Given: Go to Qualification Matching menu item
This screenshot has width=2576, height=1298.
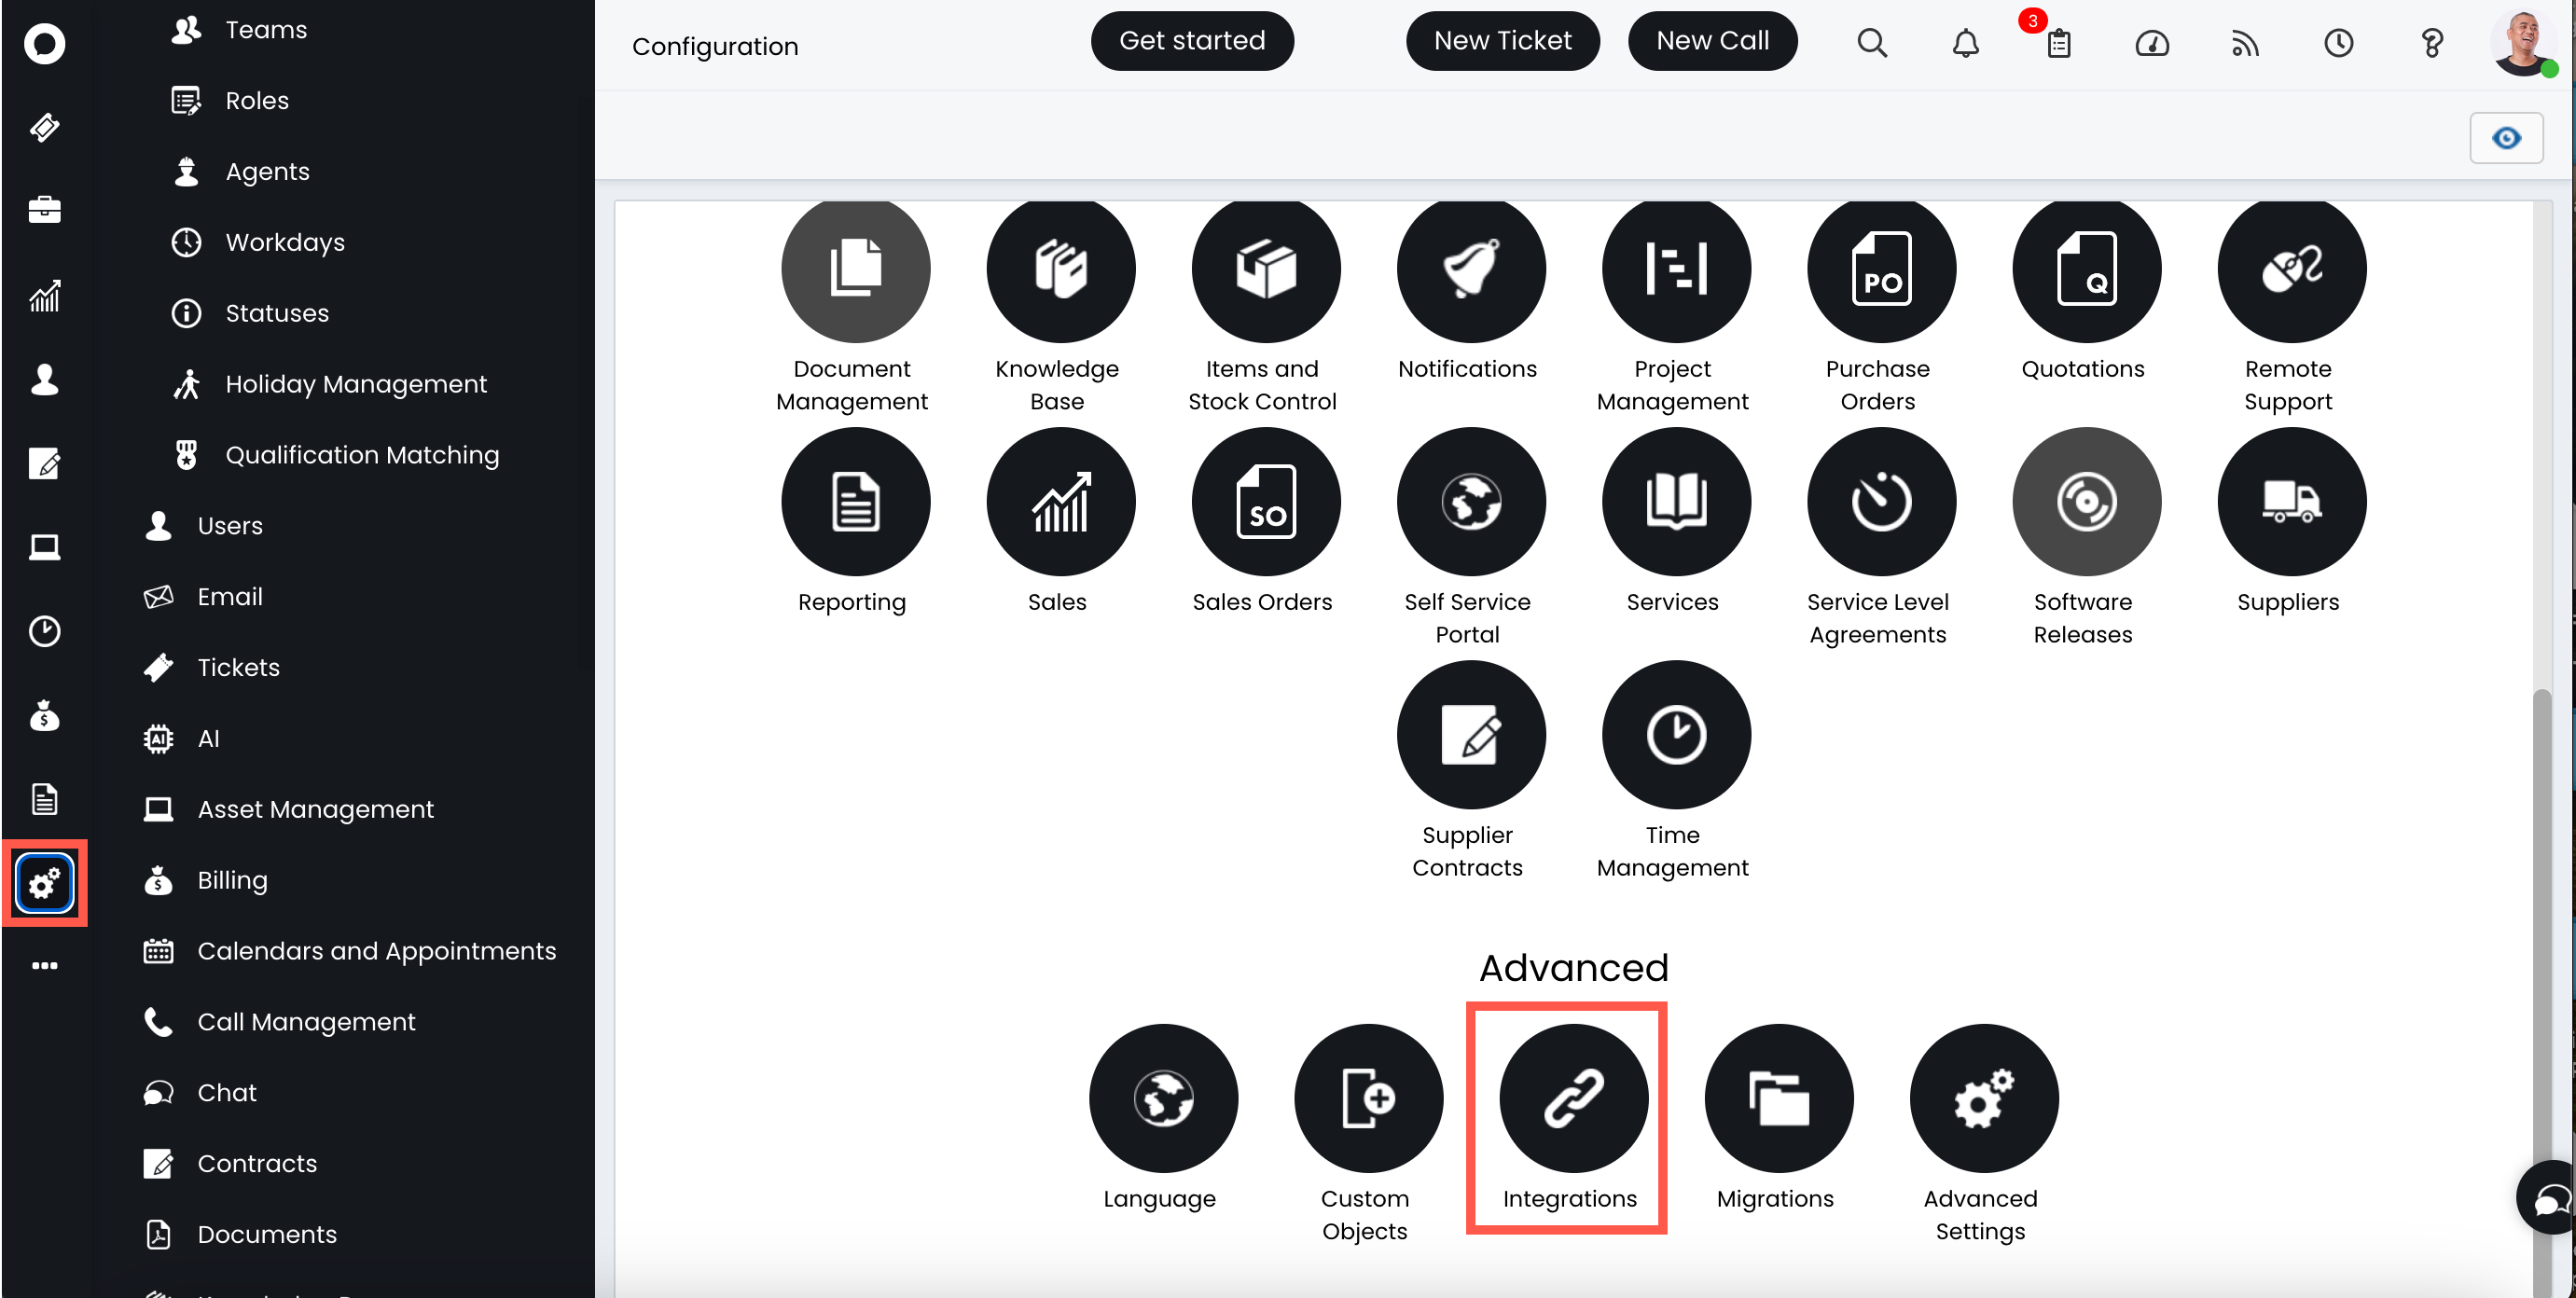Looking at the screenshot, I should [x=361, y=455].
